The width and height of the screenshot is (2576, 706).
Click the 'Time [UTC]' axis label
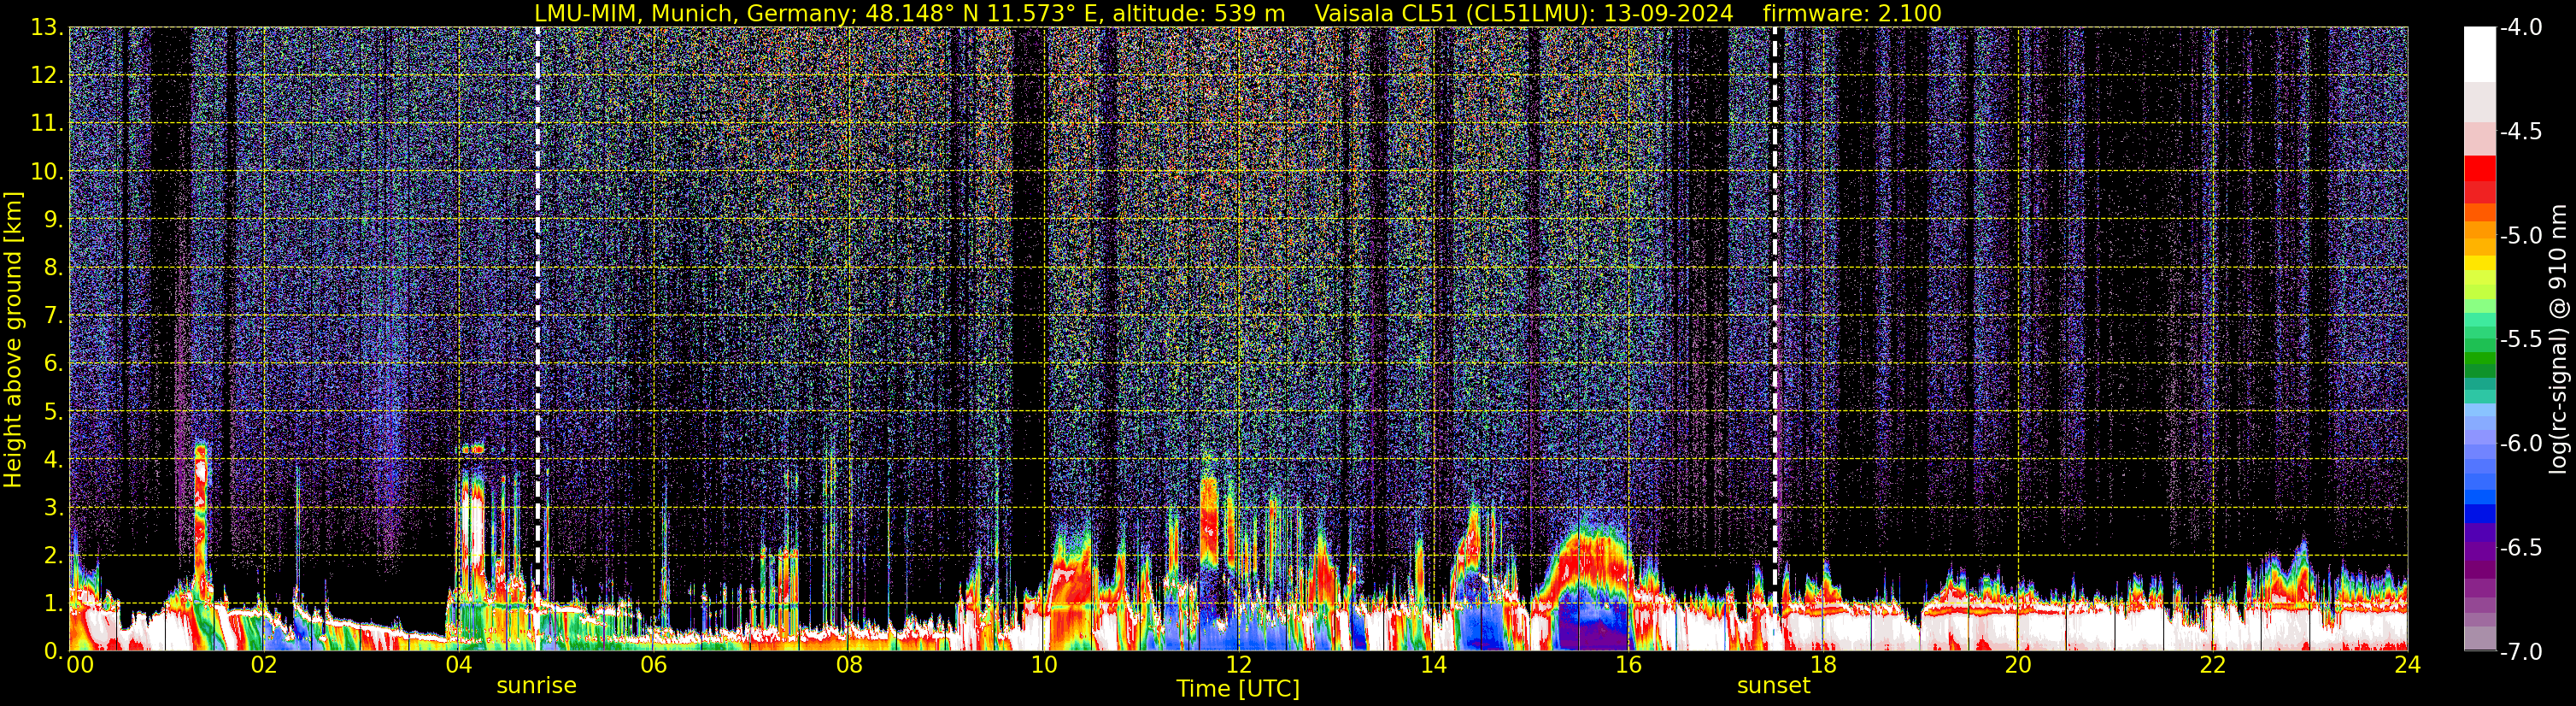point(1238,689)
